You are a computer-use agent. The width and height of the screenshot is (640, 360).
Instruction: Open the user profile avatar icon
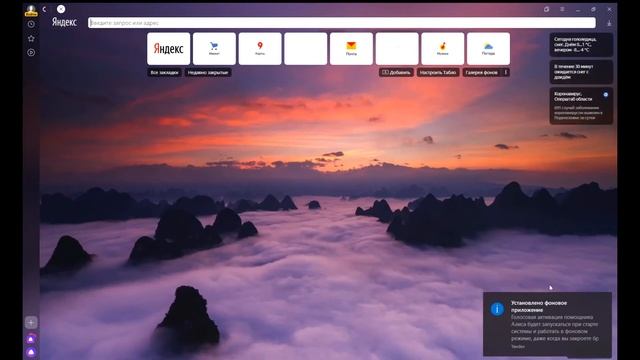coord(31,10)
